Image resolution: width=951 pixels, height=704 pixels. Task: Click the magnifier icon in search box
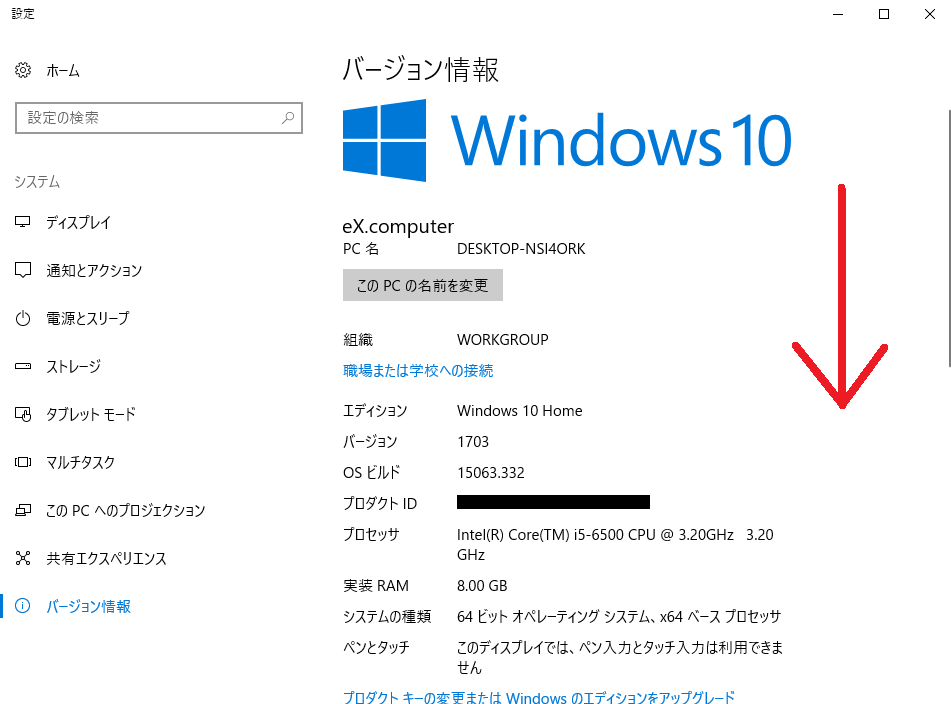coord(288,118)
